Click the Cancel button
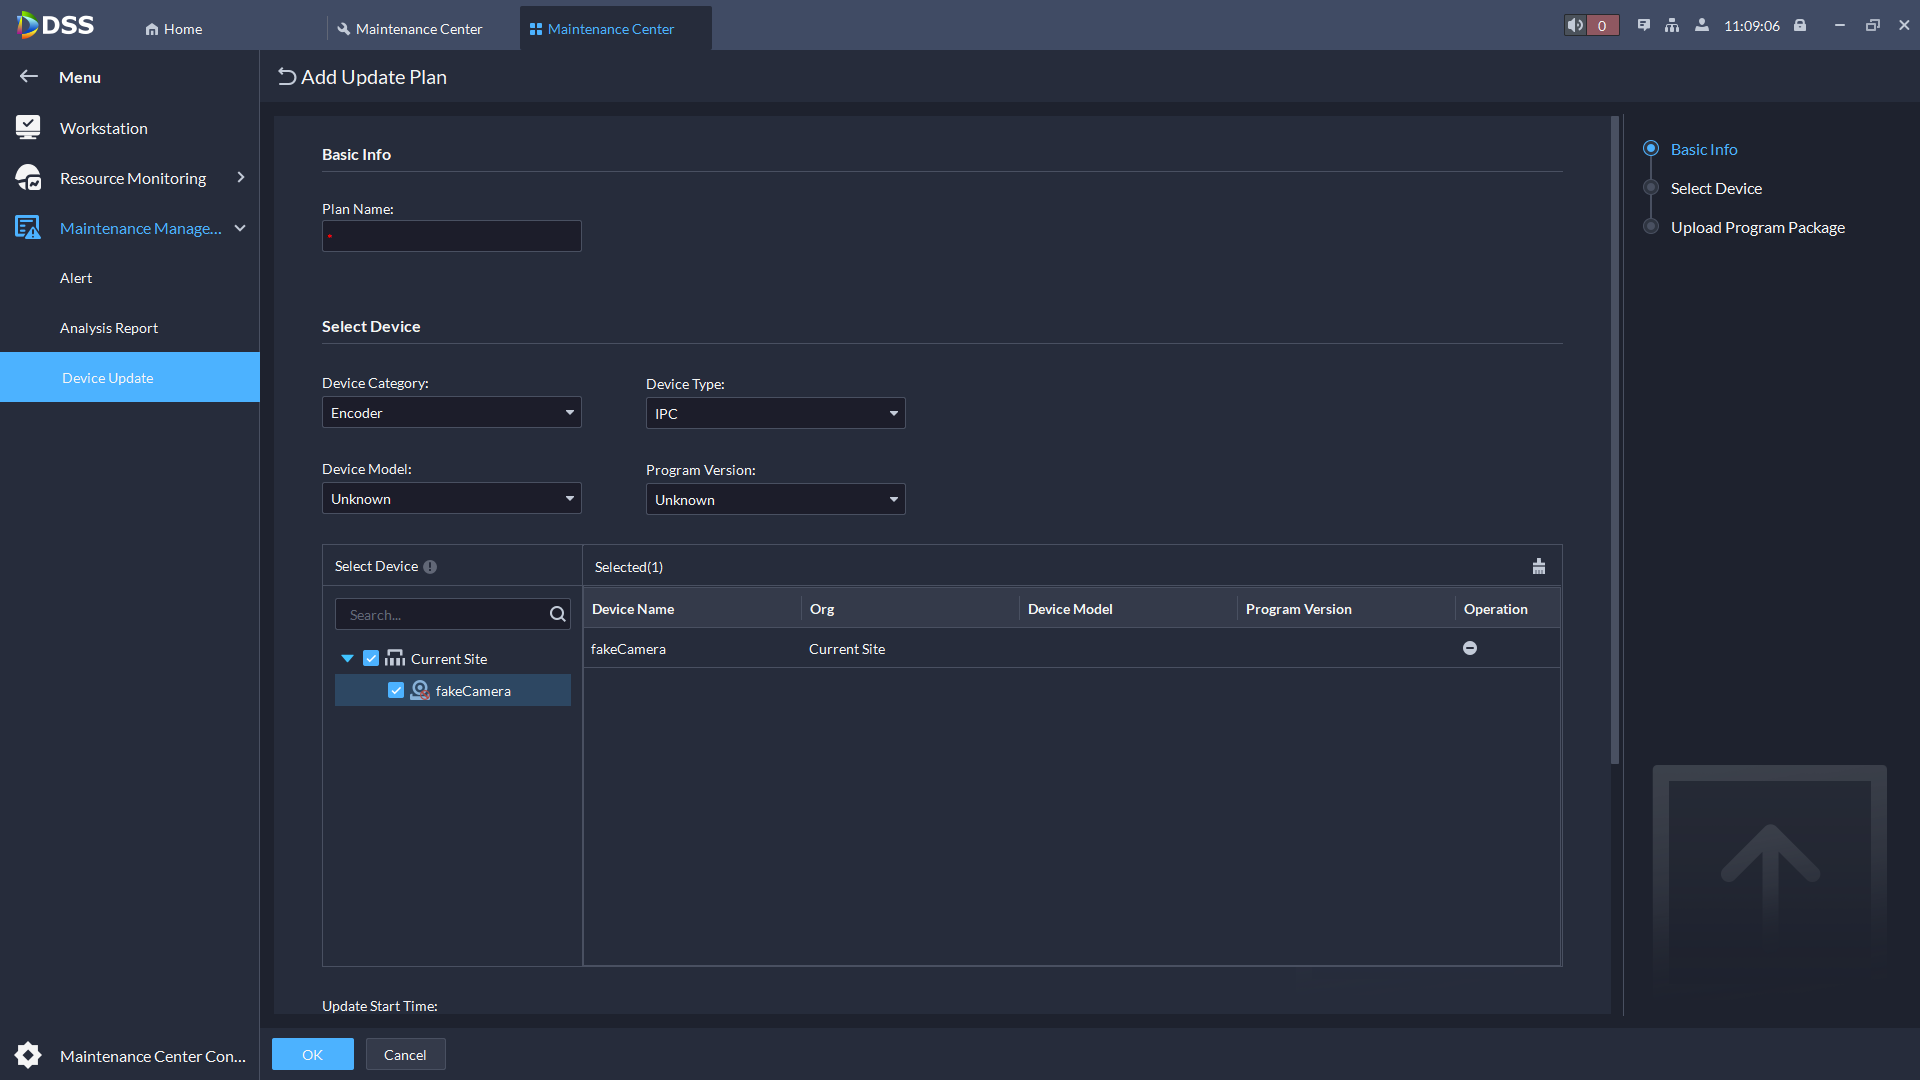 pyautogui.click(x=405, y=1055)
